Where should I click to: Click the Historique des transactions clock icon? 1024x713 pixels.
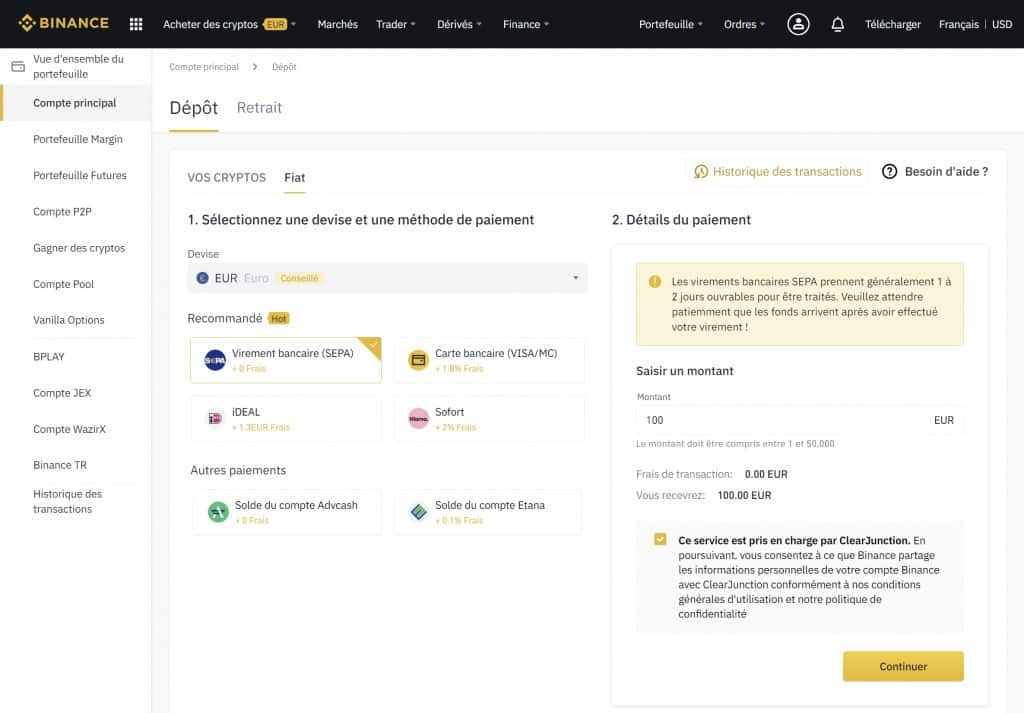[701, 171]
